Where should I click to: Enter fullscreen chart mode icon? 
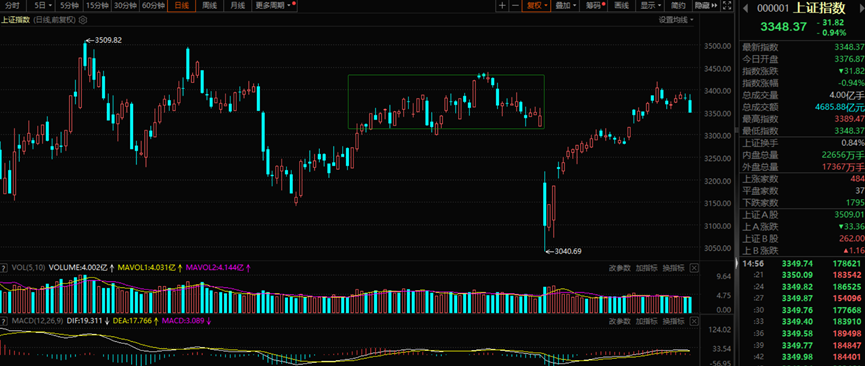point(728,6)
